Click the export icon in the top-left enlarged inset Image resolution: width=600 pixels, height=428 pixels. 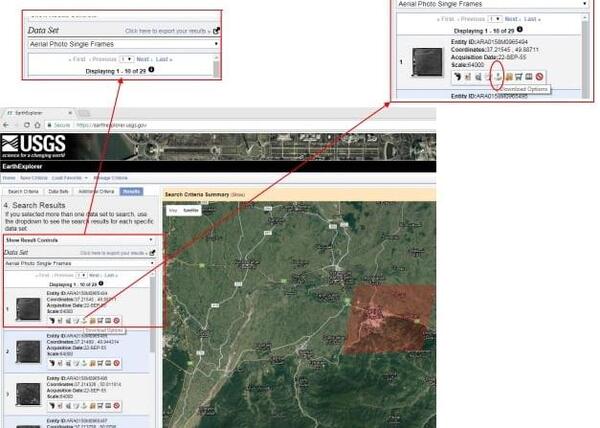[216, 31]
